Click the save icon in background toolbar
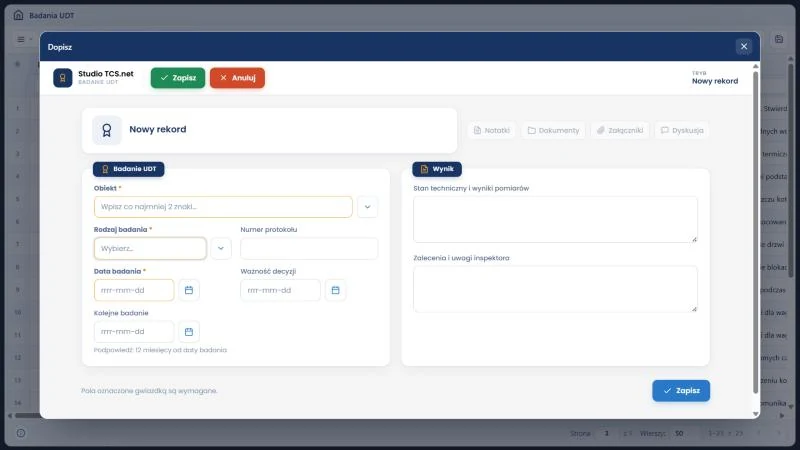Image resolution: width=800 pixels, height=450 pixels. click(x=779, y=39)
